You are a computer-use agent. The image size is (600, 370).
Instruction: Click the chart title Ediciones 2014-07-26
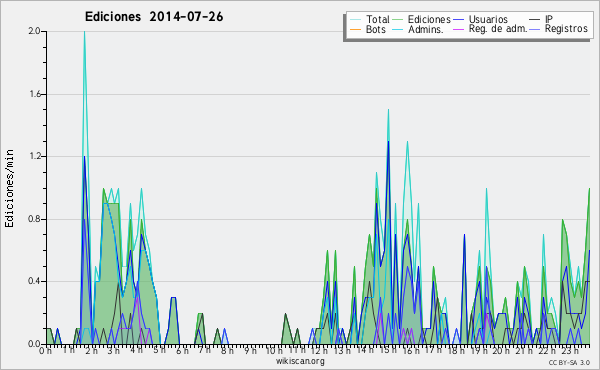tap(154, 17)
